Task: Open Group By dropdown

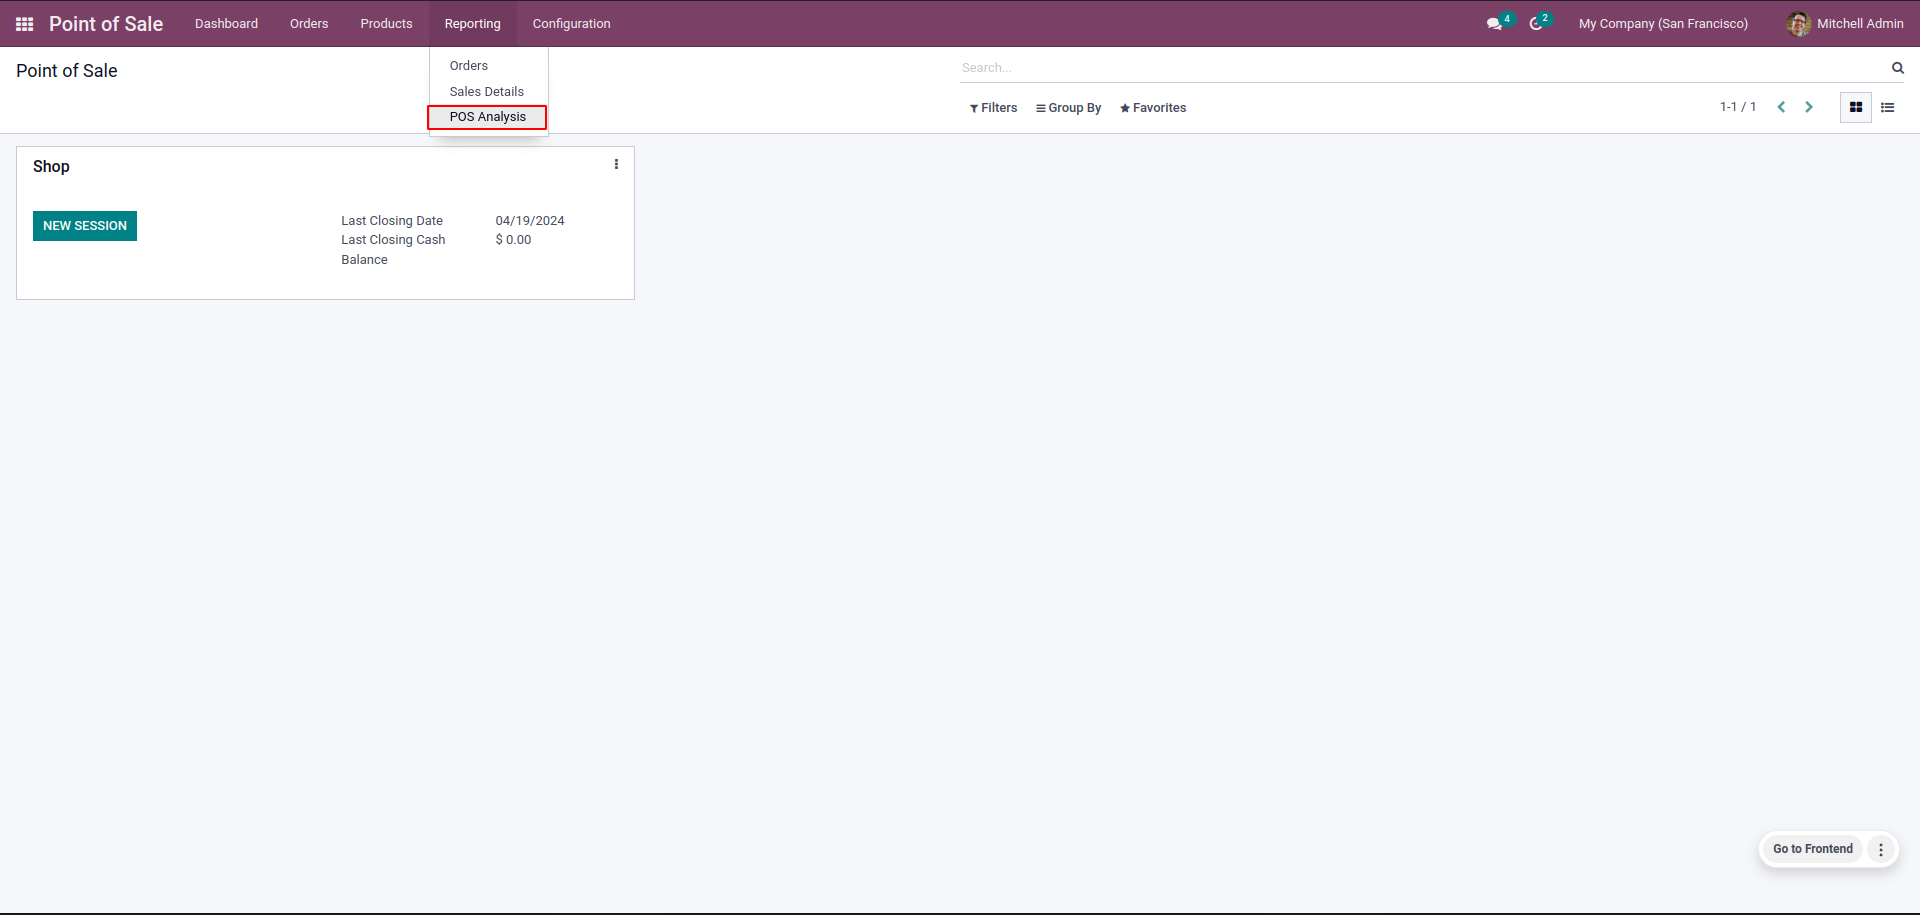Action: click(1068, 108)
